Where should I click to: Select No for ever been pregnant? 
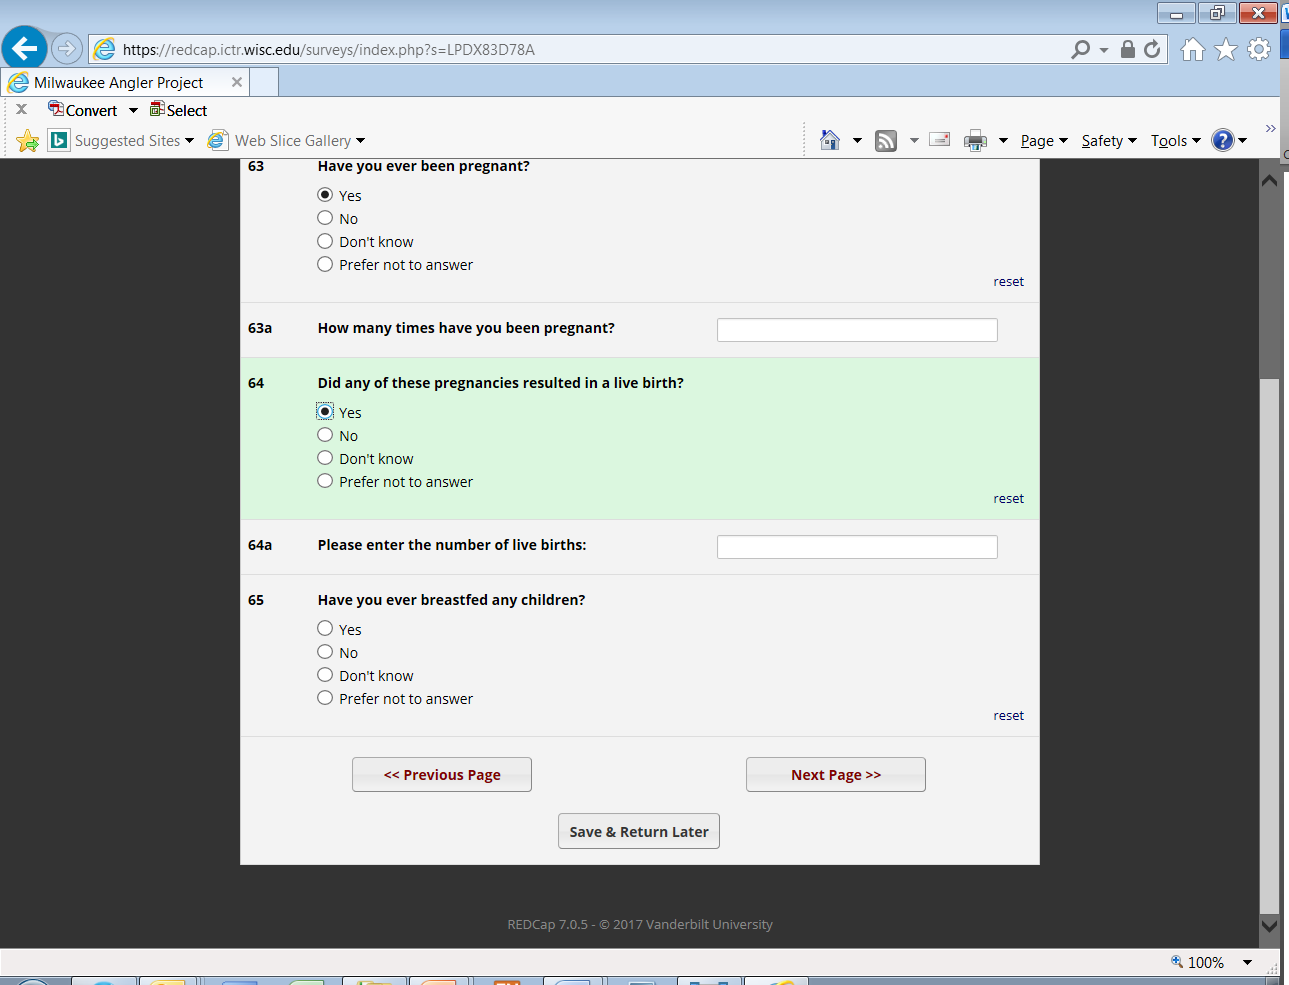pos(325,218)
